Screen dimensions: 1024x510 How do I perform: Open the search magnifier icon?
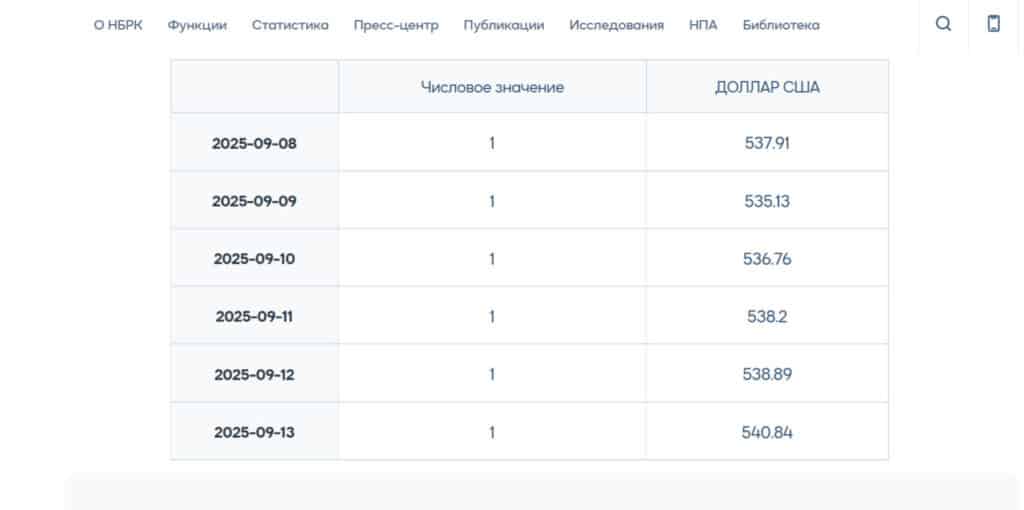(x=943, y=24)
